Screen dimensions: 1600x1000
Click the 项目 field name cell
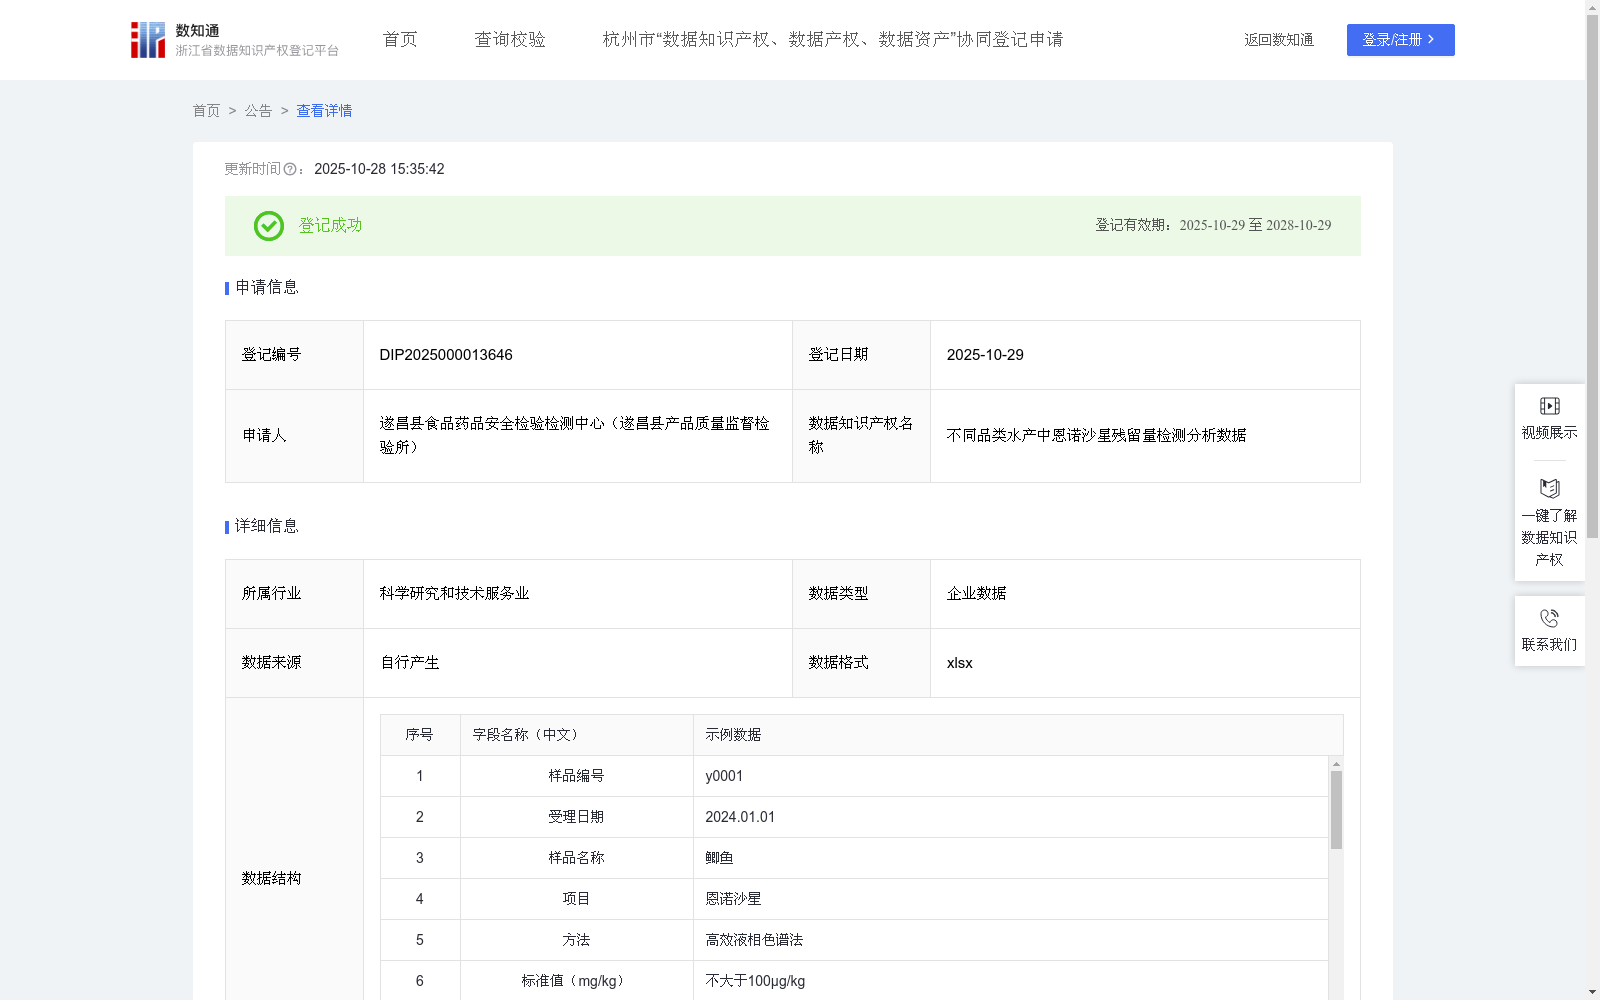[577, 899]
